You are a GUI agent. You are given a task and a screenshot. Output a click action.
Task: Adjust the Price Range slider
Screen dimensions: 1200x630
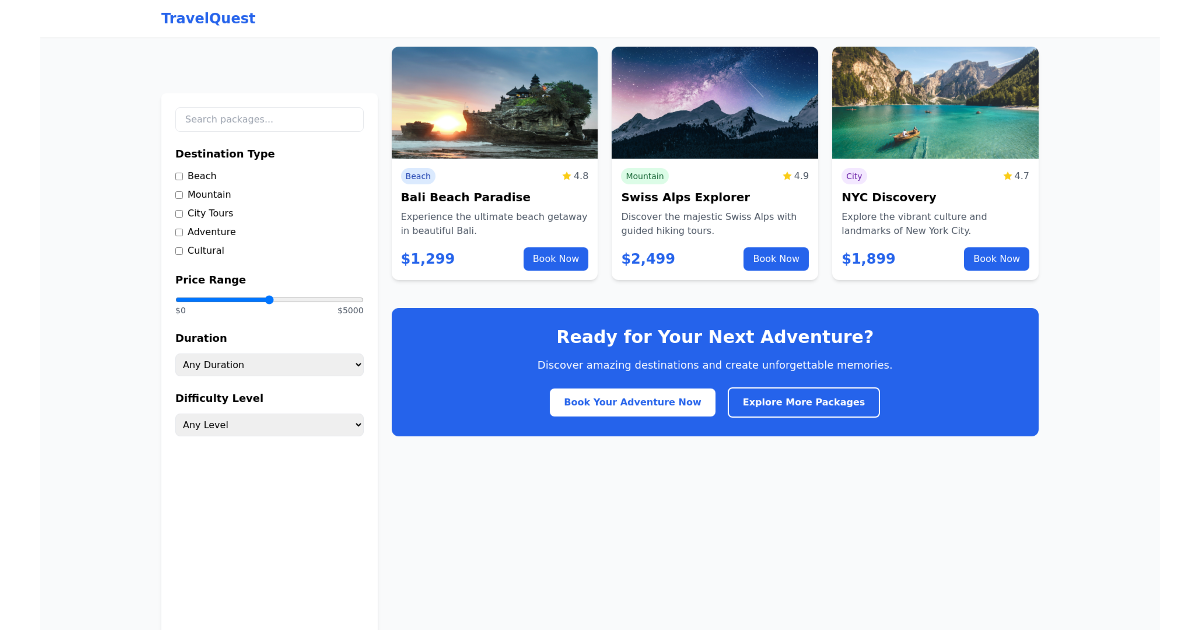[269, 299]
